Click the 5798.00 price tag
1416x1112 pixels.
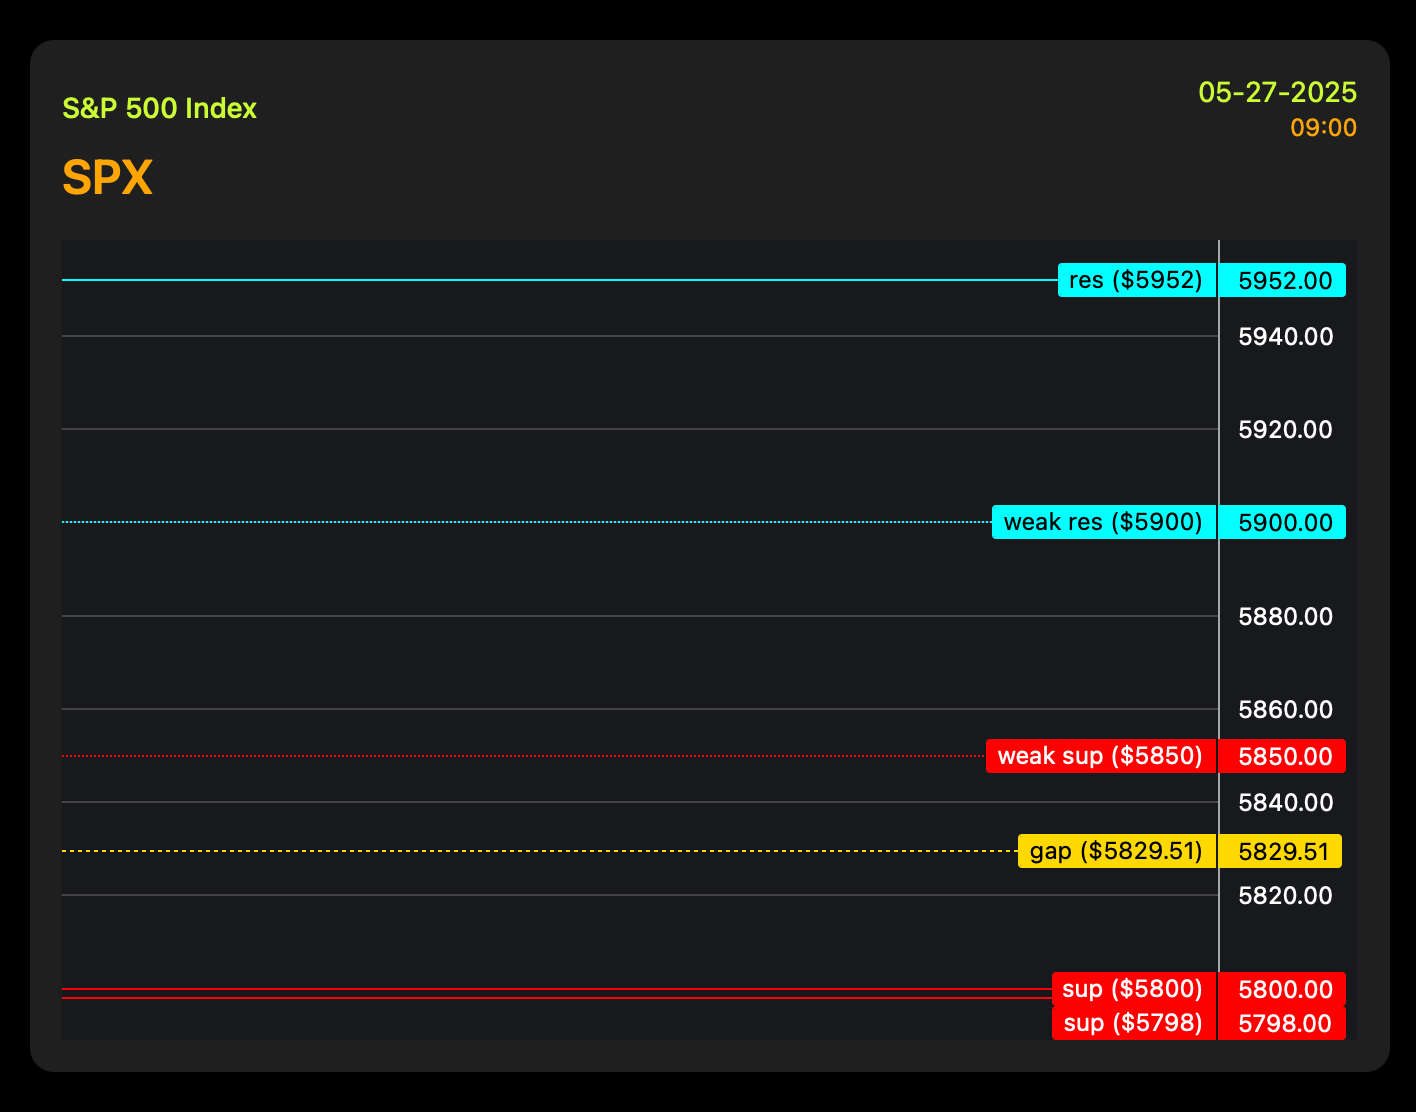click(1282, 1023)
